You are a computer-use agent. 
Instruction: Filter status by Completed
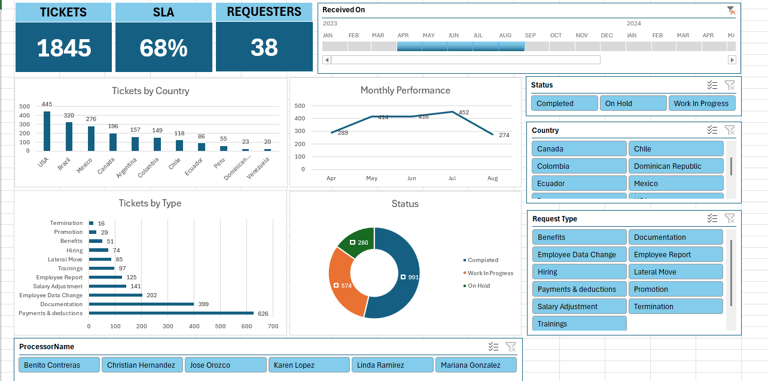pyautogui.click(x=564, y=103)
